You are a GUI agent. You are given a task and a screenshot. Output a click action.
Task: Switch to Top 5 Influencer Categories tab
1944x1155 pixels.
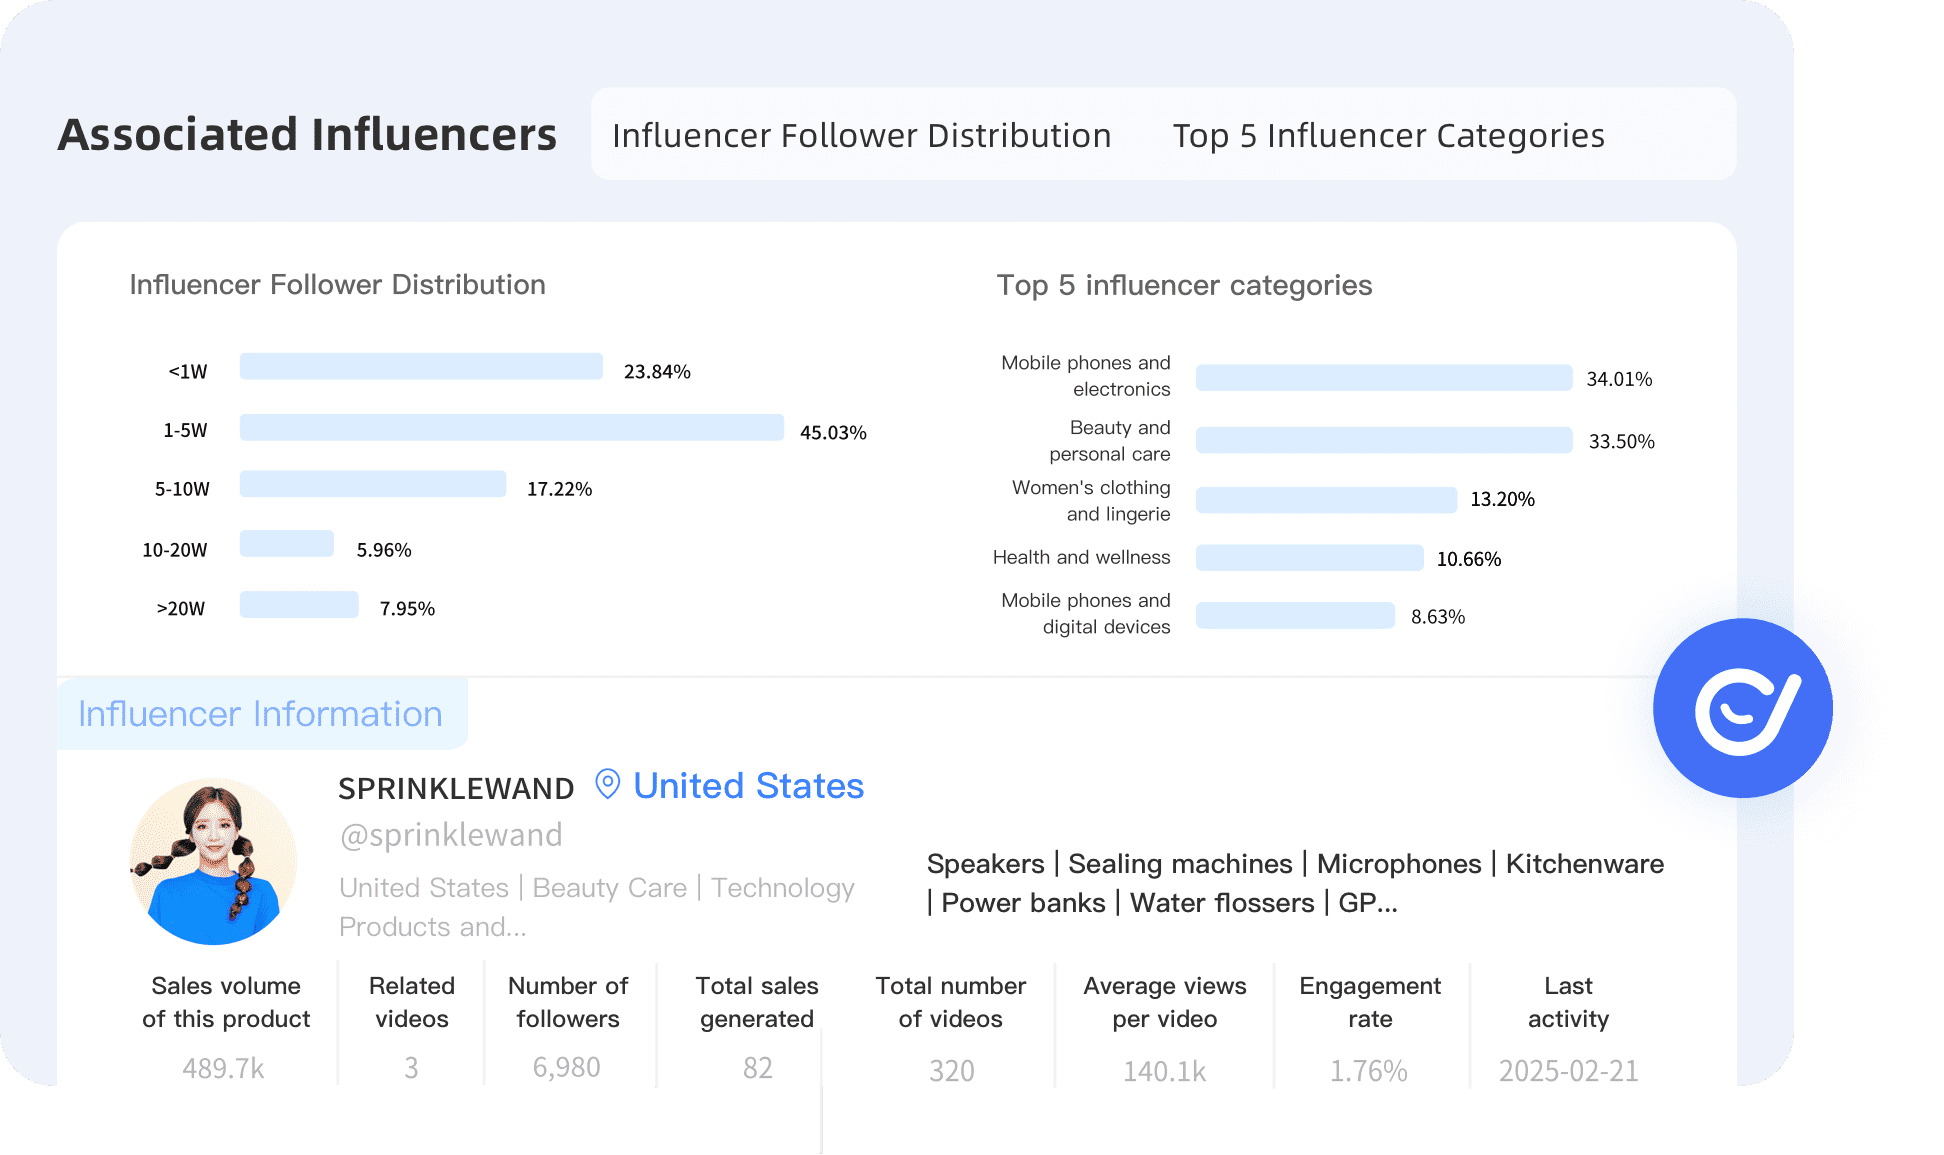pos(1388,135)
